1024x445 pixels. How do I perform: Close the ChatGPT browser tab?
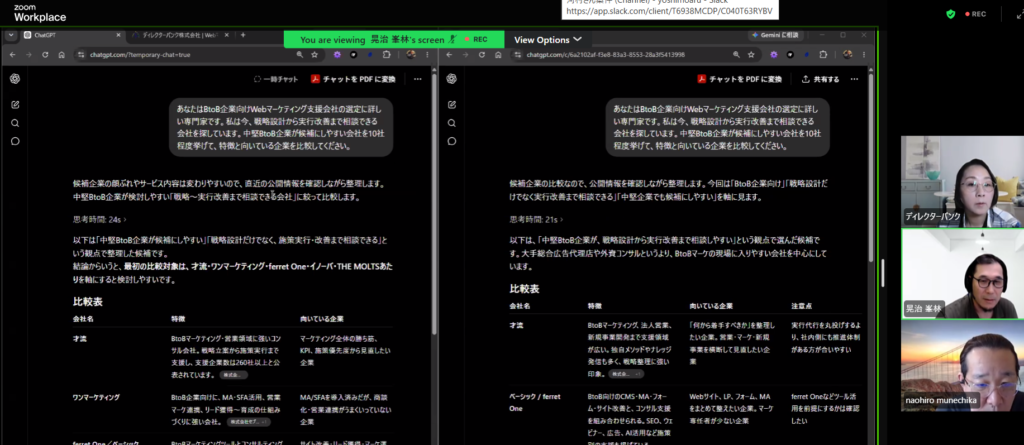(118, 35)
